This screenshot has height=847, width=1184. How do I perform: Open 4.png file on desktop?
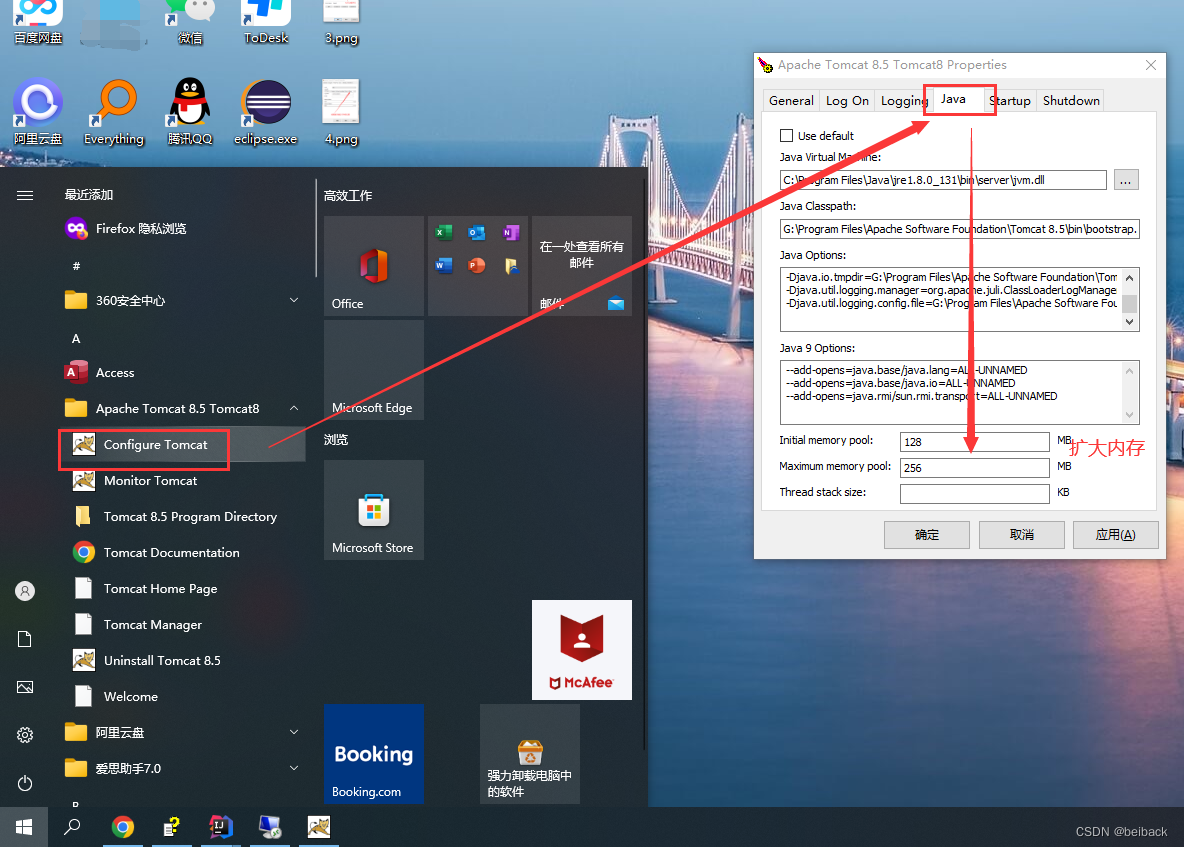341,112
